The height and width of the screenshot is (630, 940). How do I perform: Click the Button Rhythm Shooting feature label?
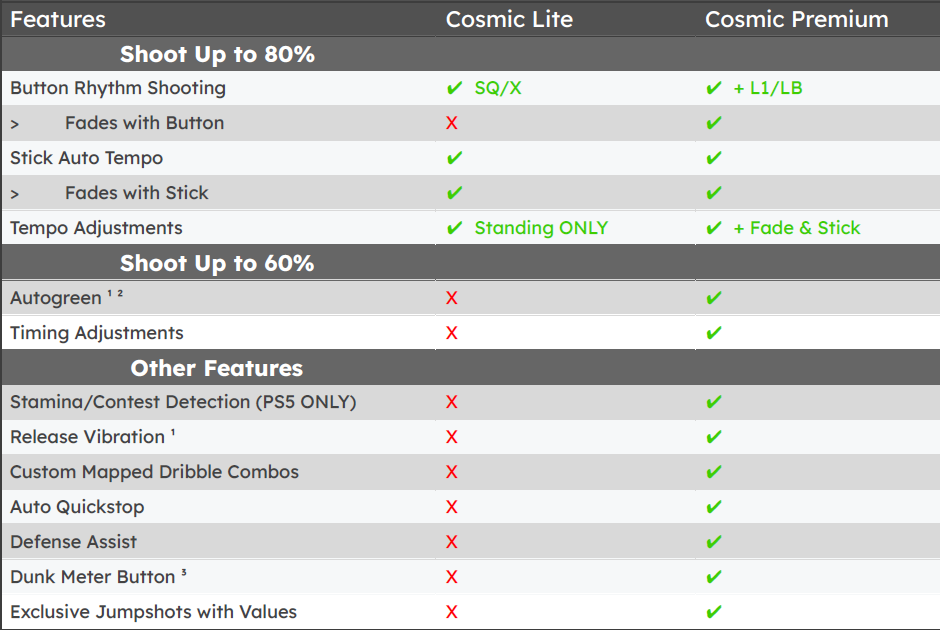point(118,88)
